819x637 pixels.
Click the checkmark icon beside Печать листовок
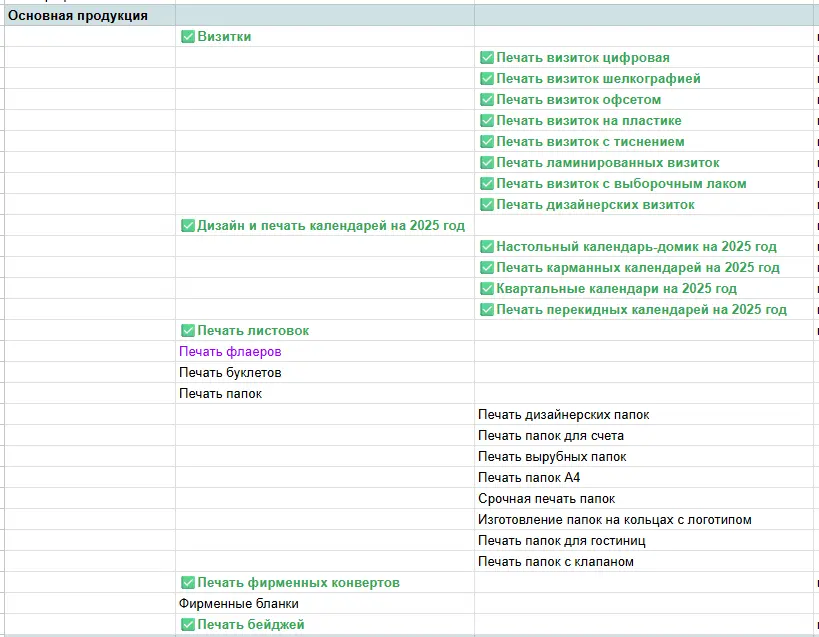coord(187,331)
